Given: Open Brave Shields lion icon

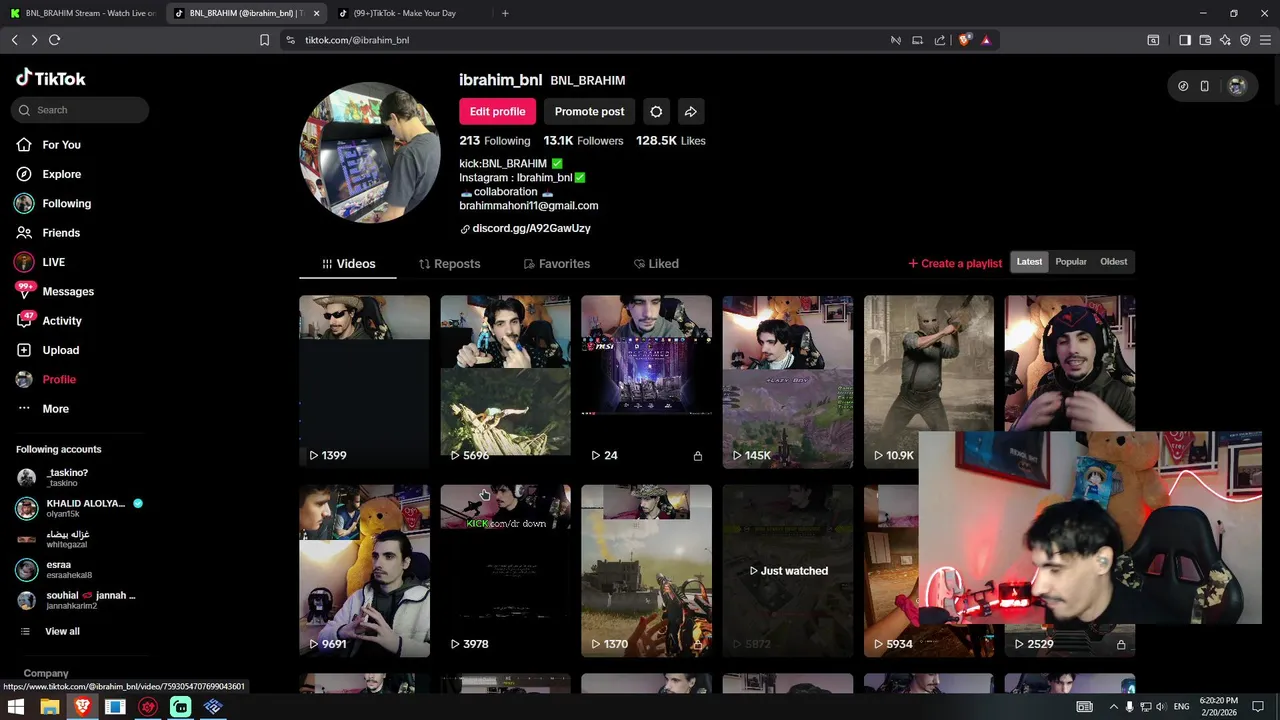Looking at the screenshot, I should pyautogui.click(x=964, y=40).
